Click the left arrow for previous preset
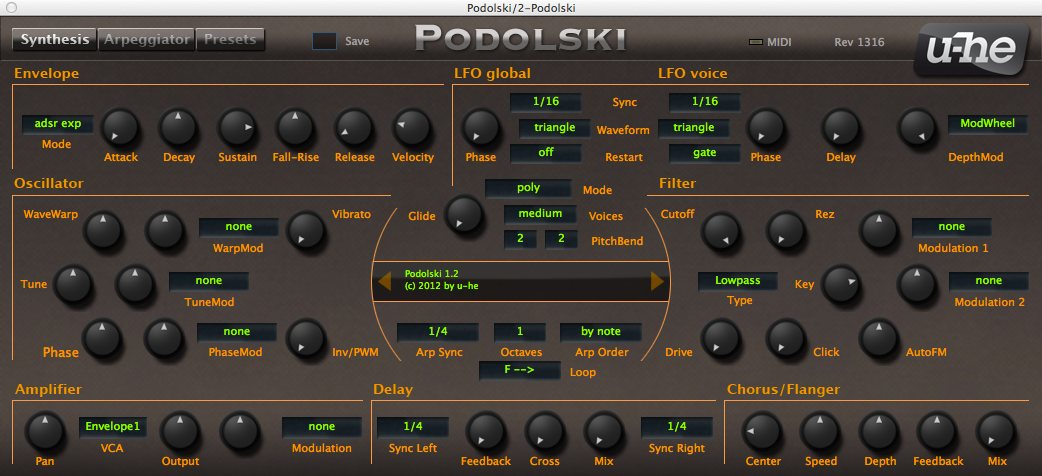1042x476 pixels. click(x=384, y=282)
